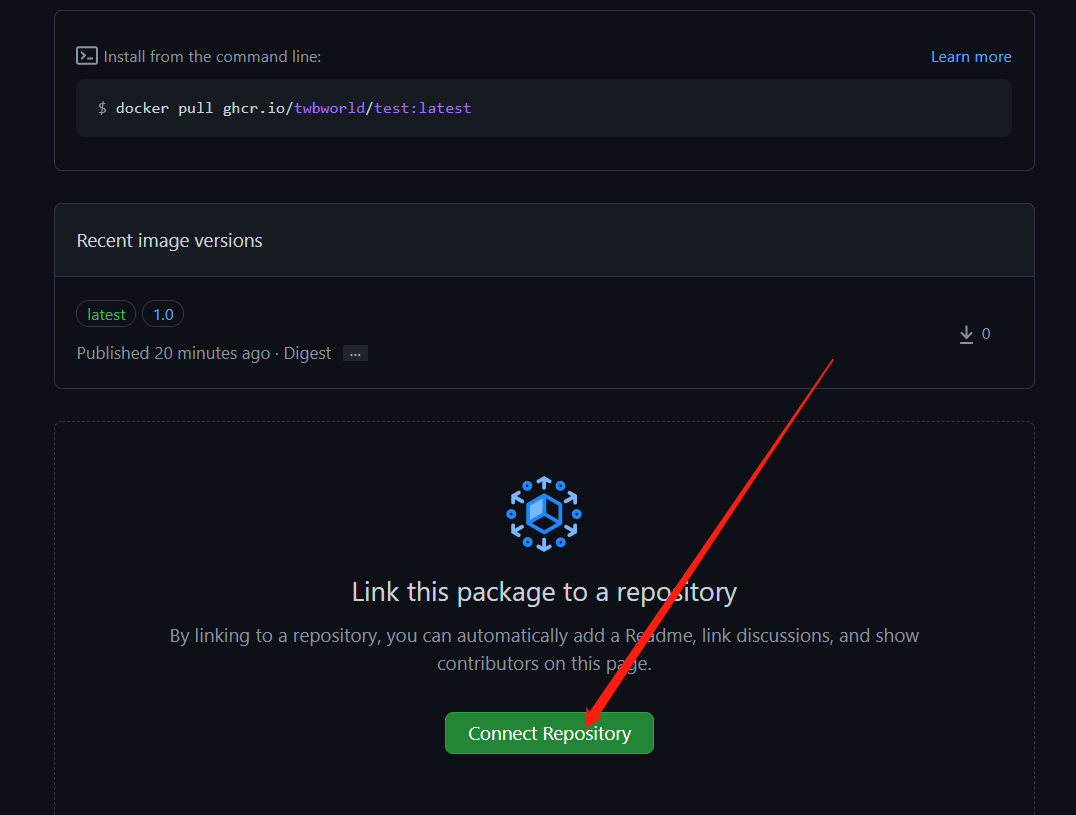Select the 1.0 version tag
The image size is (1076, 815).
163,314
